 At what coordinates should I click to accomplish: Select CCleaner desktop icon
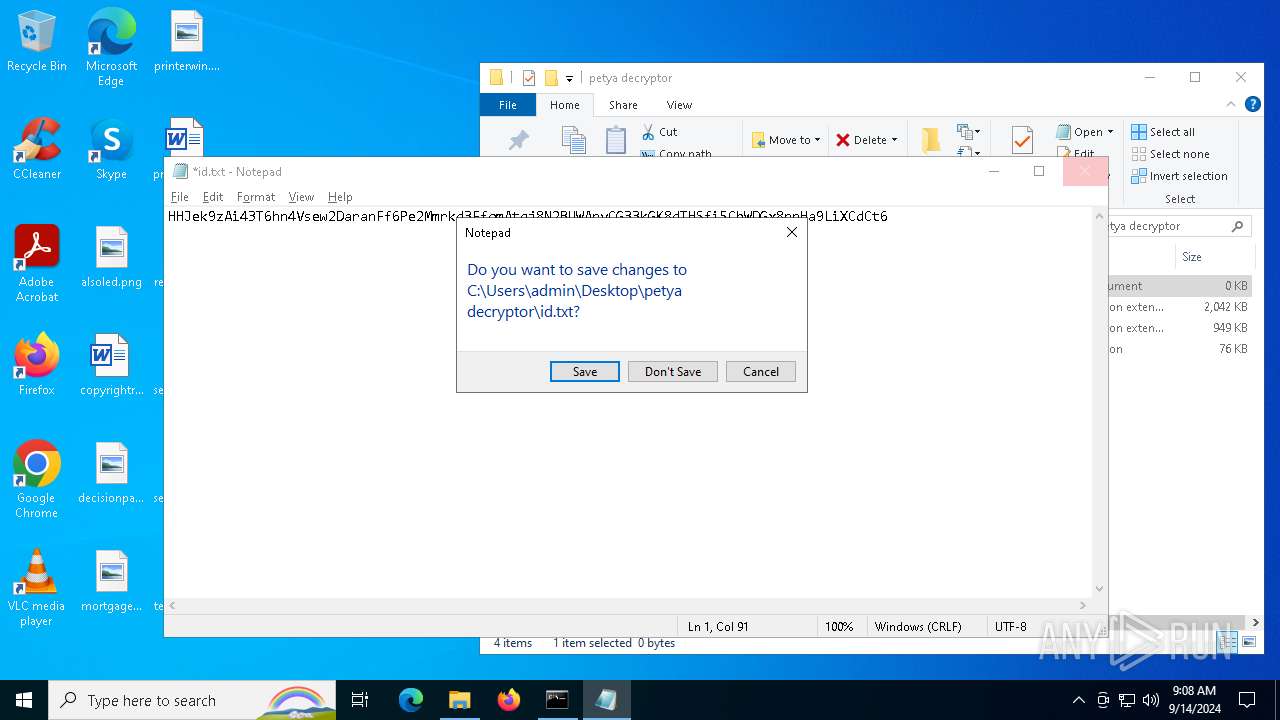(x=37, y=149)
